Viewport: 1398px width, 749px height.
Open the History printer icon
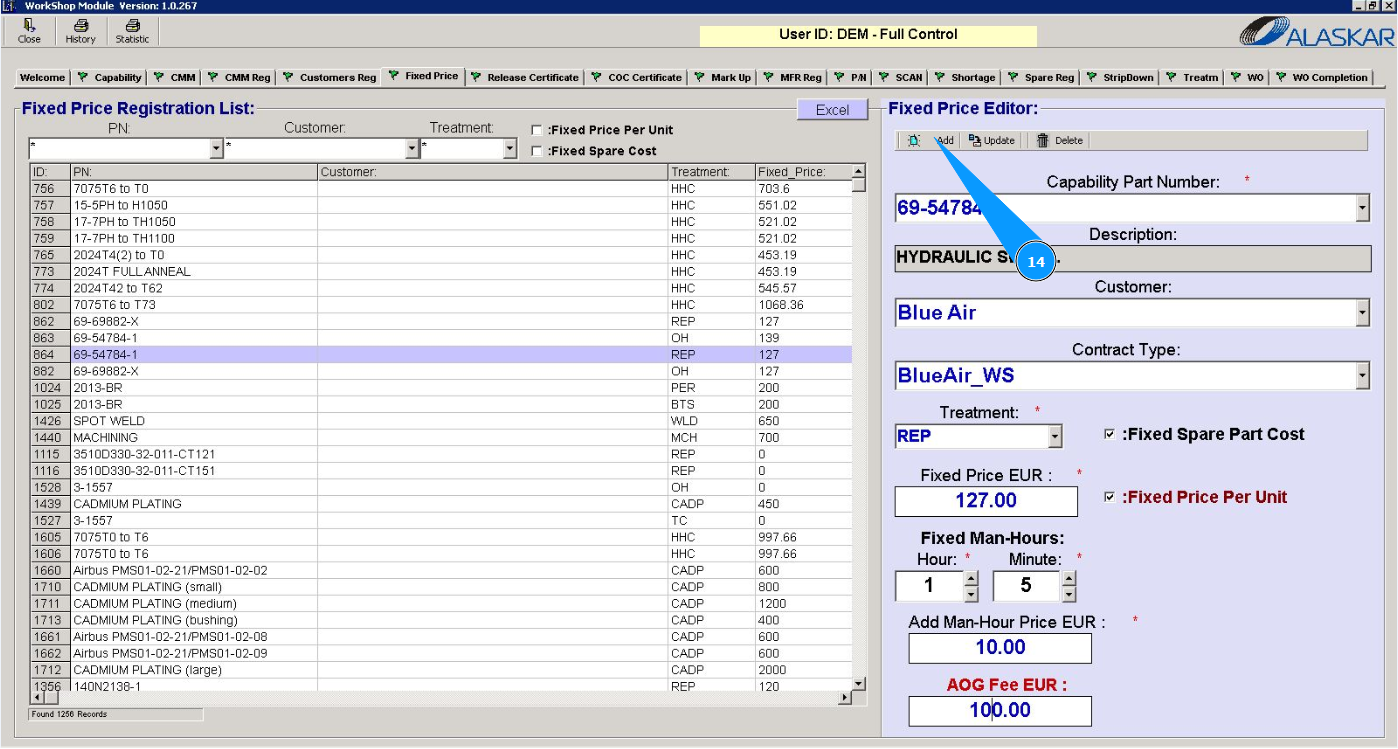80,26
